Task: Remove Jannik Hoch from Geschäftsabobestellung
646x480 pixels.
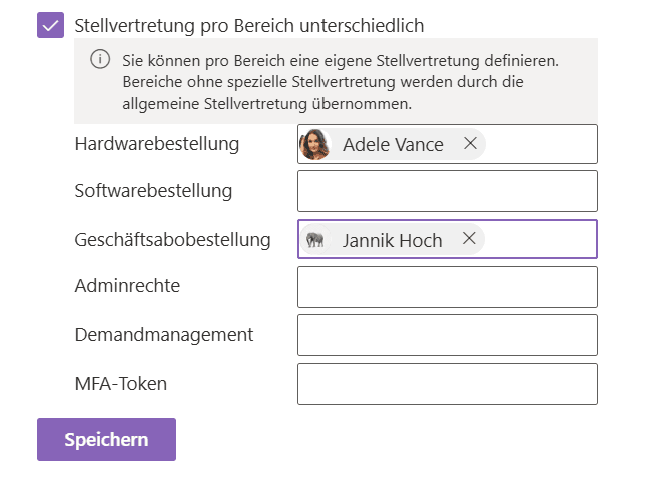Action: [x=469, y=238]
